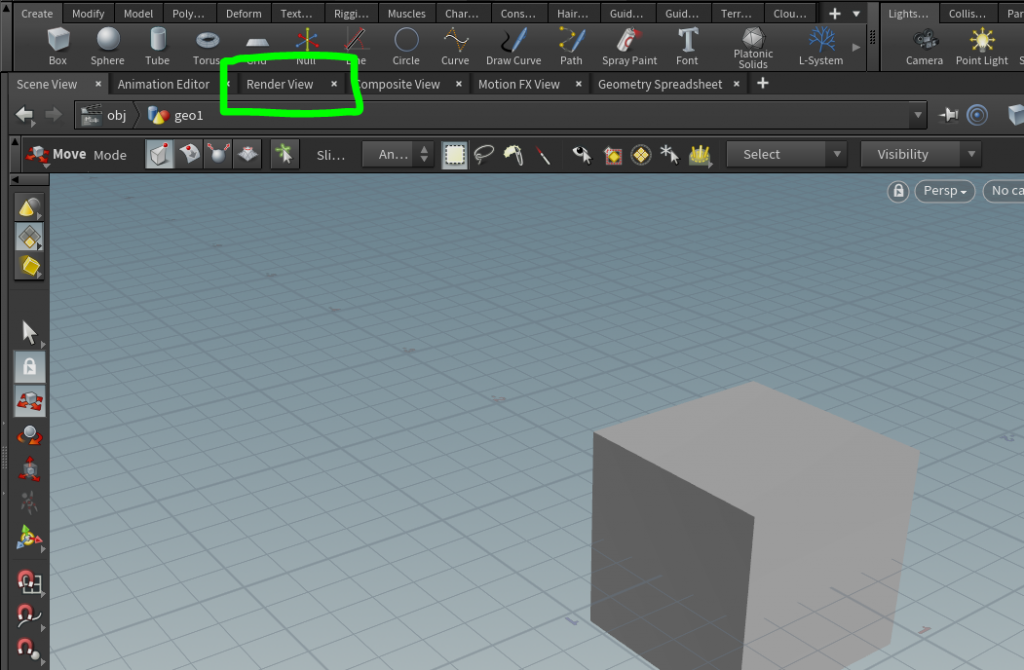Open the Select mode dropdown
1024x670 pixels.
pos(786,154)
